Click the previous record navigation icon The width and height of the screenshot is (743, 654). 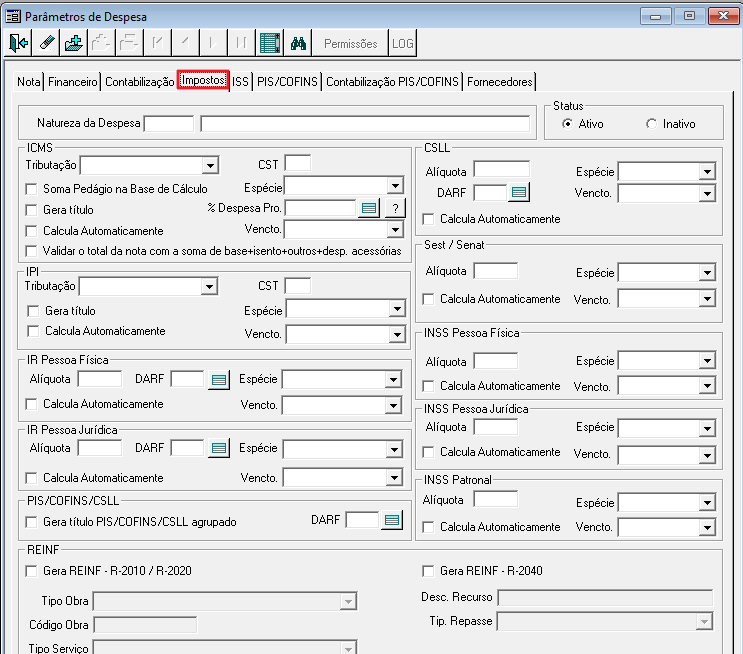click(185, 43)
